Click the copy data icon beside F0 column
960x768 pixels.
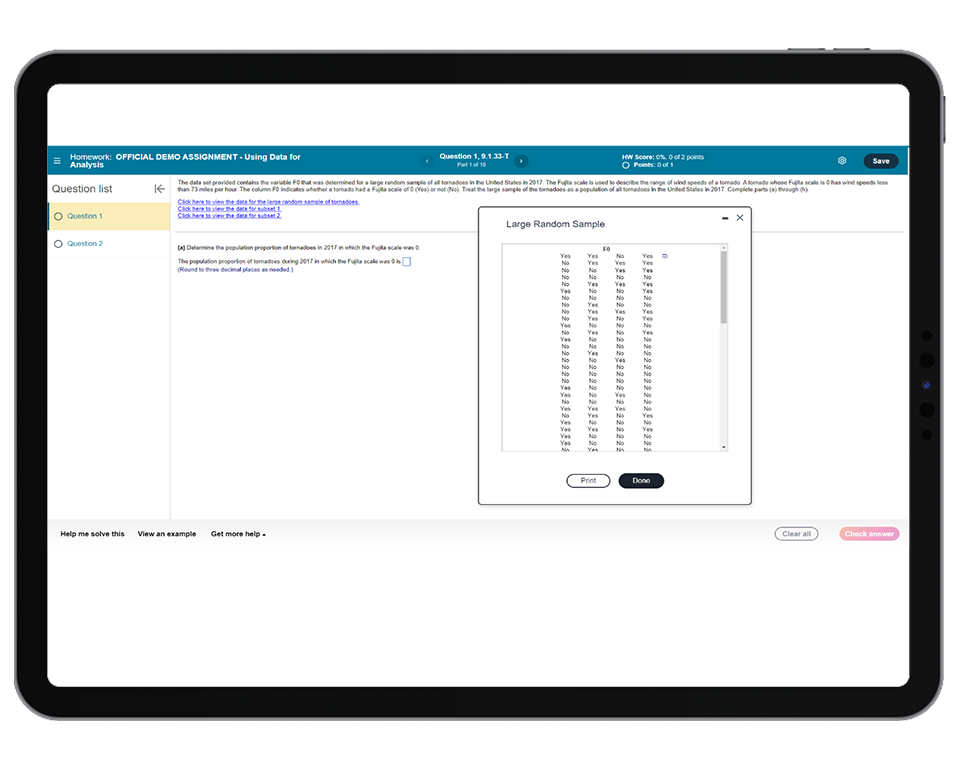(665, 256)
